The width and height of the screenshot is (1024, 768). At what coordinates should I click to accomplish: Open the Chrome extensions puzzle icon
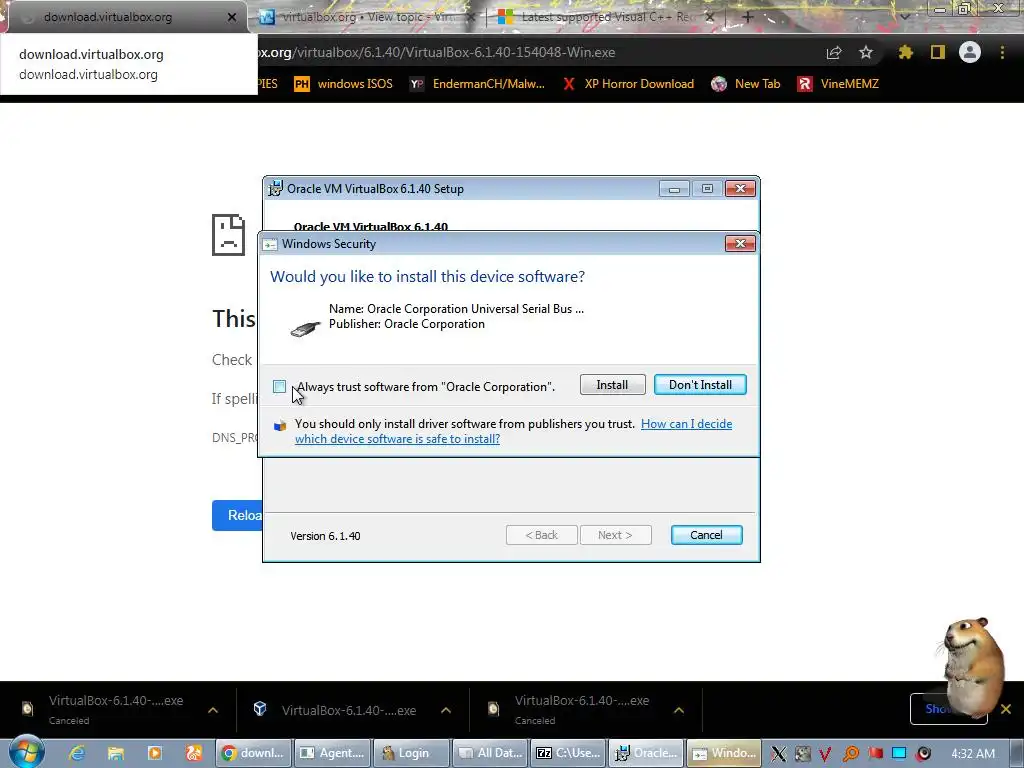pyautogui.click(x=906, y=52)
